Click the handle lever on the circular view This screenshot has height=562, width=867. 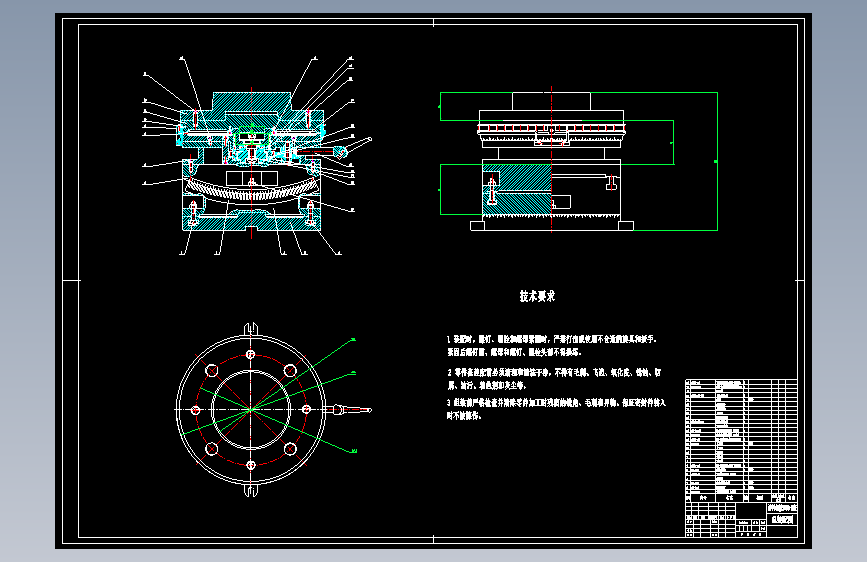(x=348, y=410)
